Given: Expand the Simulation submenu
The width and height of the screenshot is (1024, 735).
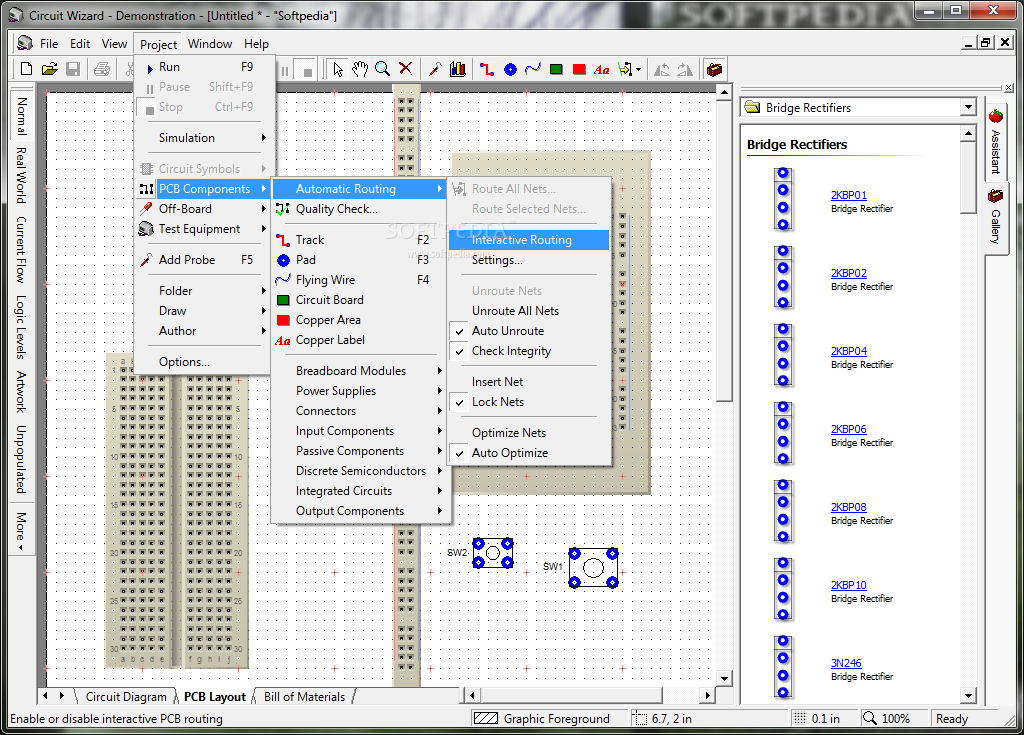Looking at the screenshot, I should 202,138.
